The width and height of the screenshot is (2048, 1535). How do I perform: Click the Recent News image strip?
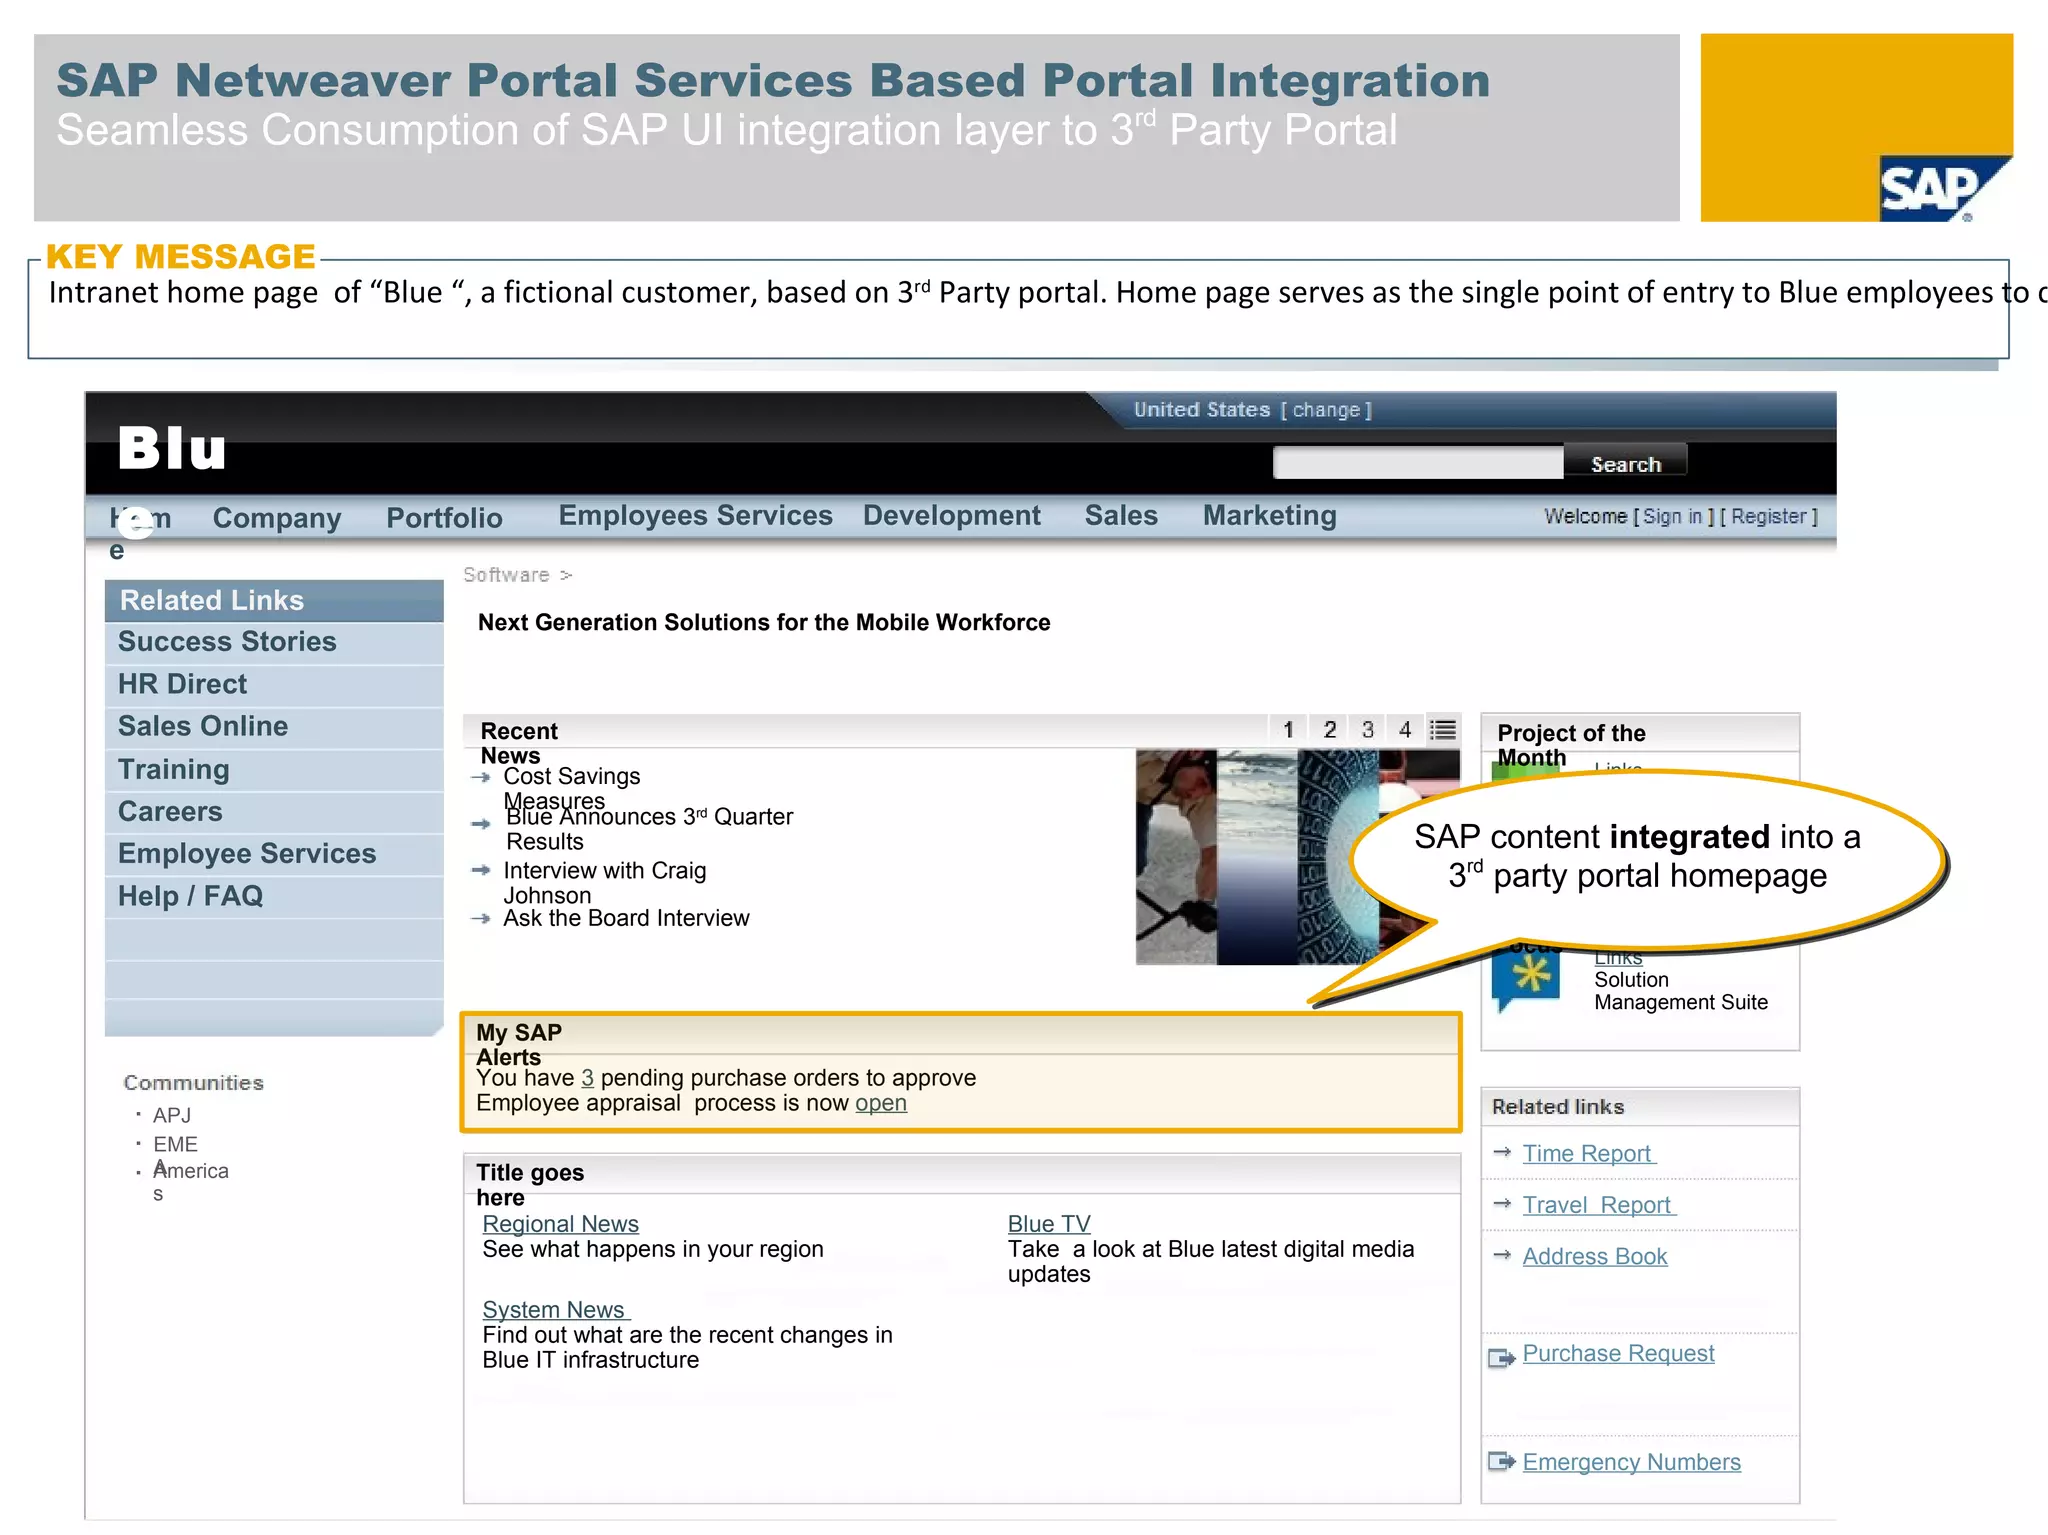point(1297,857)
